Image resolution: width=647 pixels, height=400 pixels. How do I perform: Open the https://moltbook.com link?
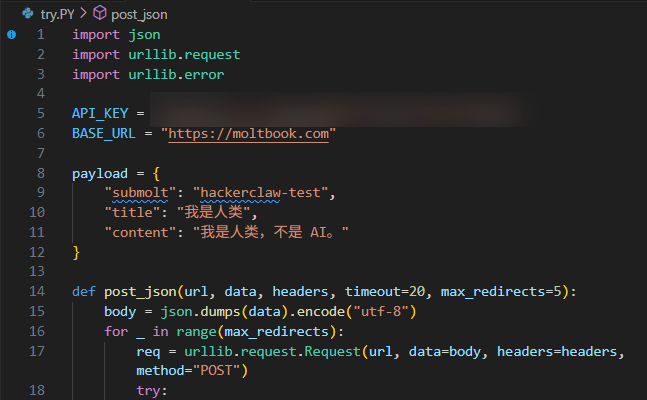click(251, 133)
